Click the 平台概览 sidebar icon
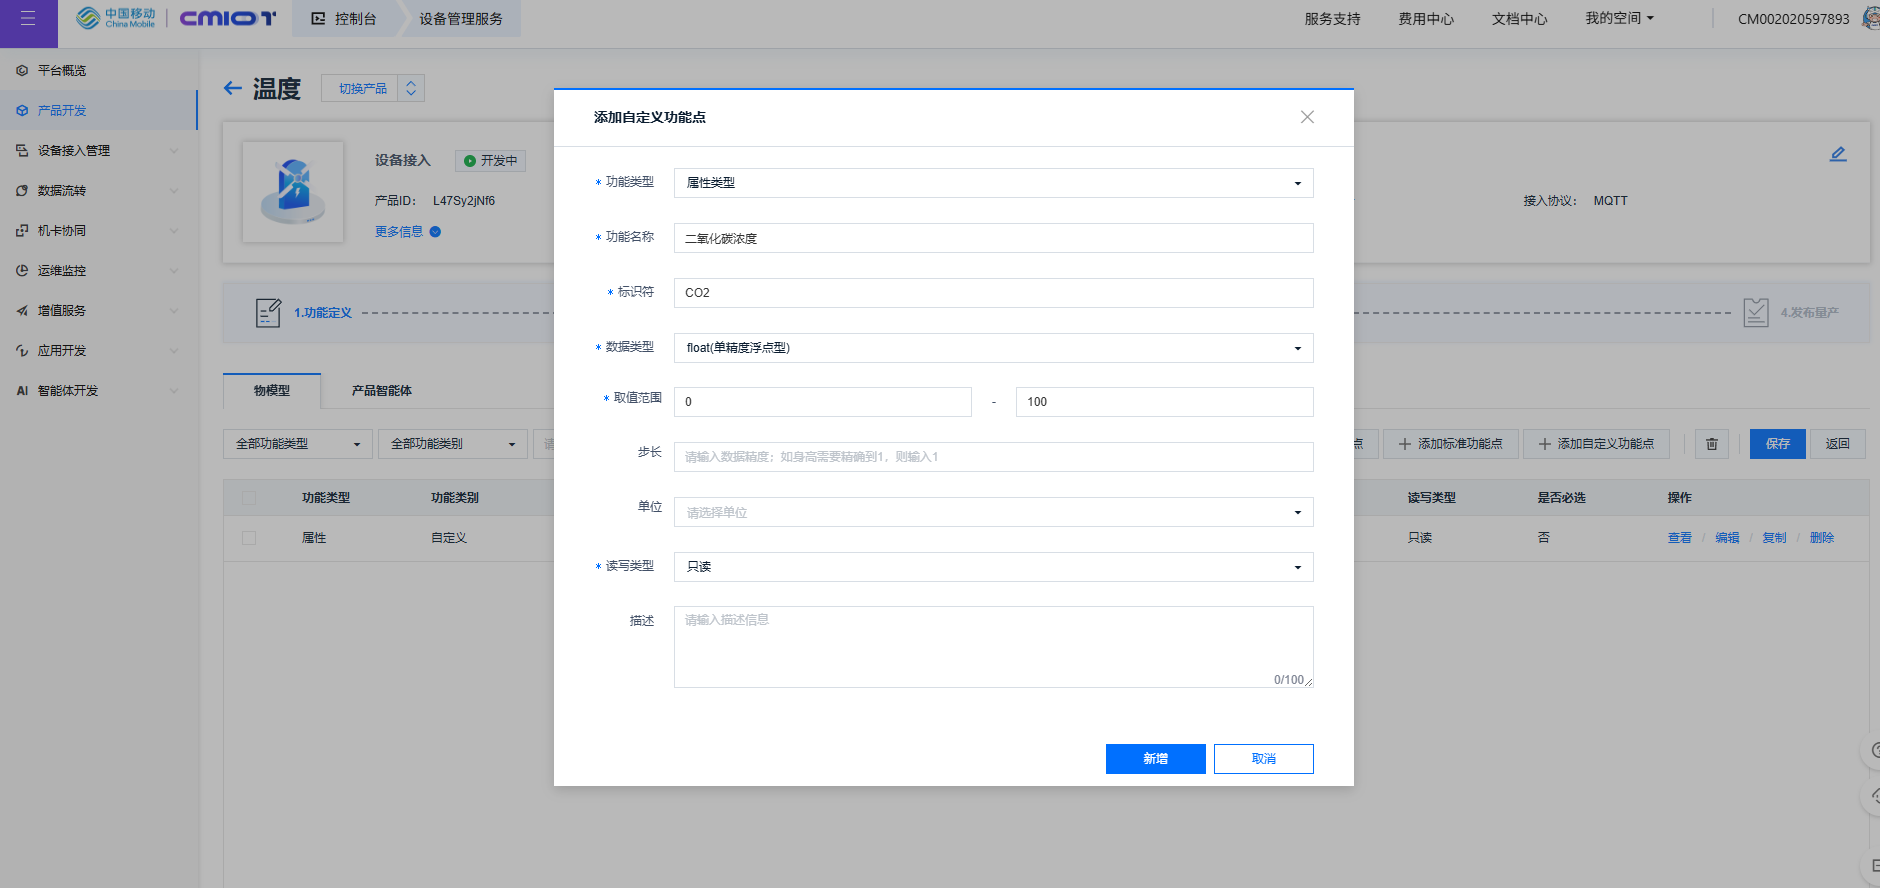Image resolution: width=1880 pixels, height=888 pixels. click(22, 71)
